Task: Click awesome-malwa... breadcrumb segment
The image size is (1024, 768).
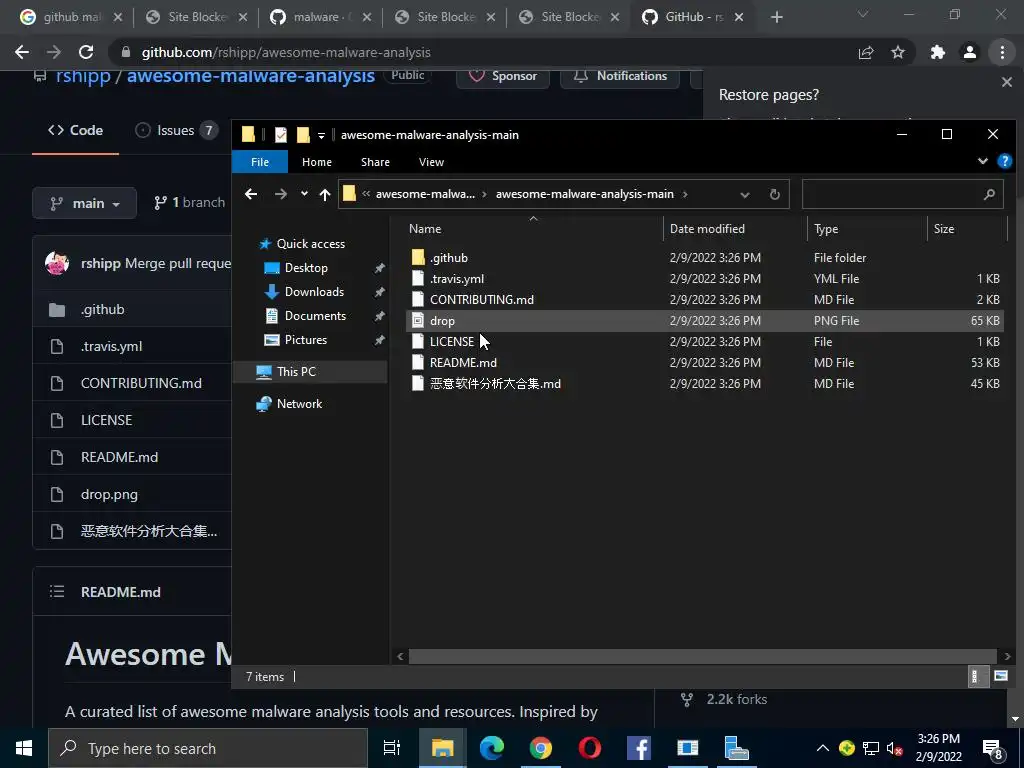Action: [x=425, y=194]
